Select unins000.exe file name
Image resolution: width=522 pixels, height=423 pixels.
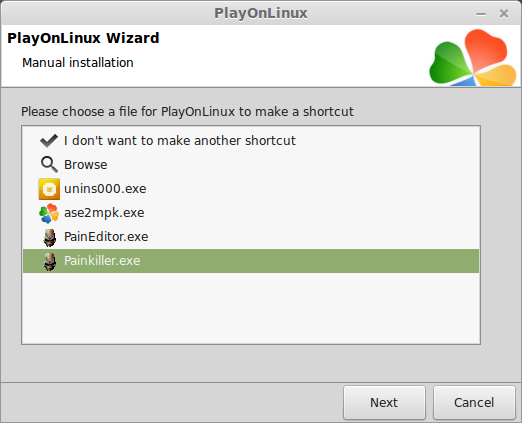(x=105, y=189)
